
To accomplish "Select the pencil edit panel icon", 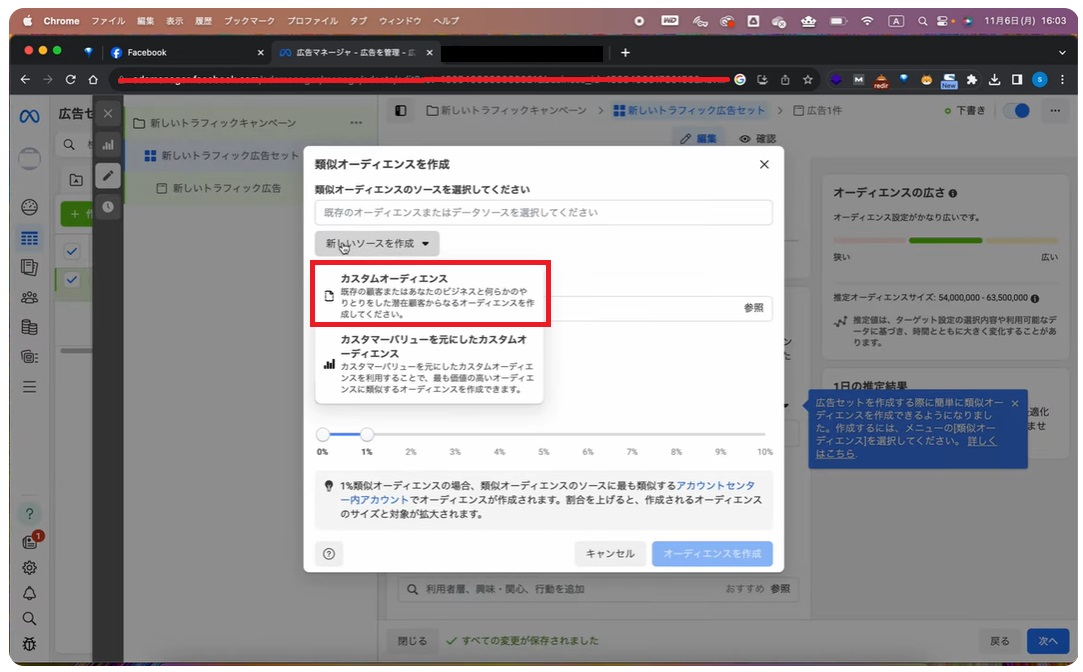I will point(108,176).
